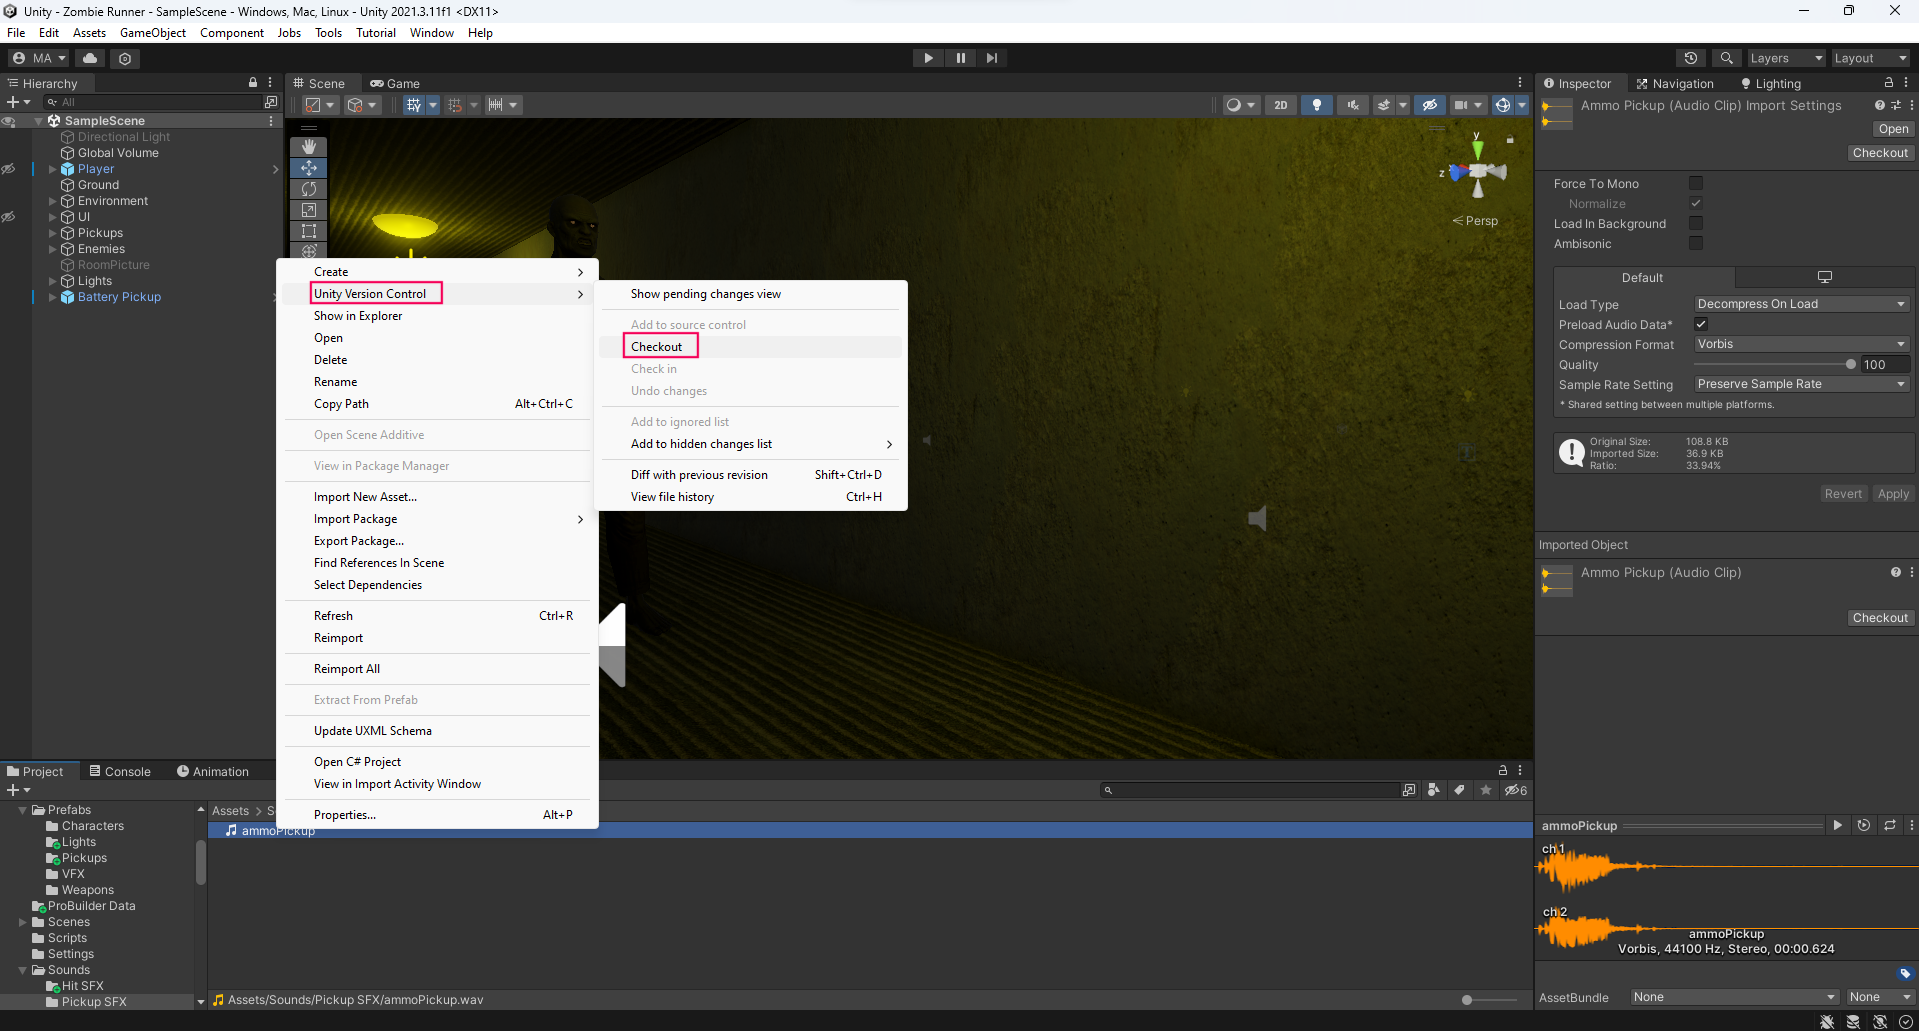
Task: Choose Checkout from the version control submenu
Action: [657, 347]
